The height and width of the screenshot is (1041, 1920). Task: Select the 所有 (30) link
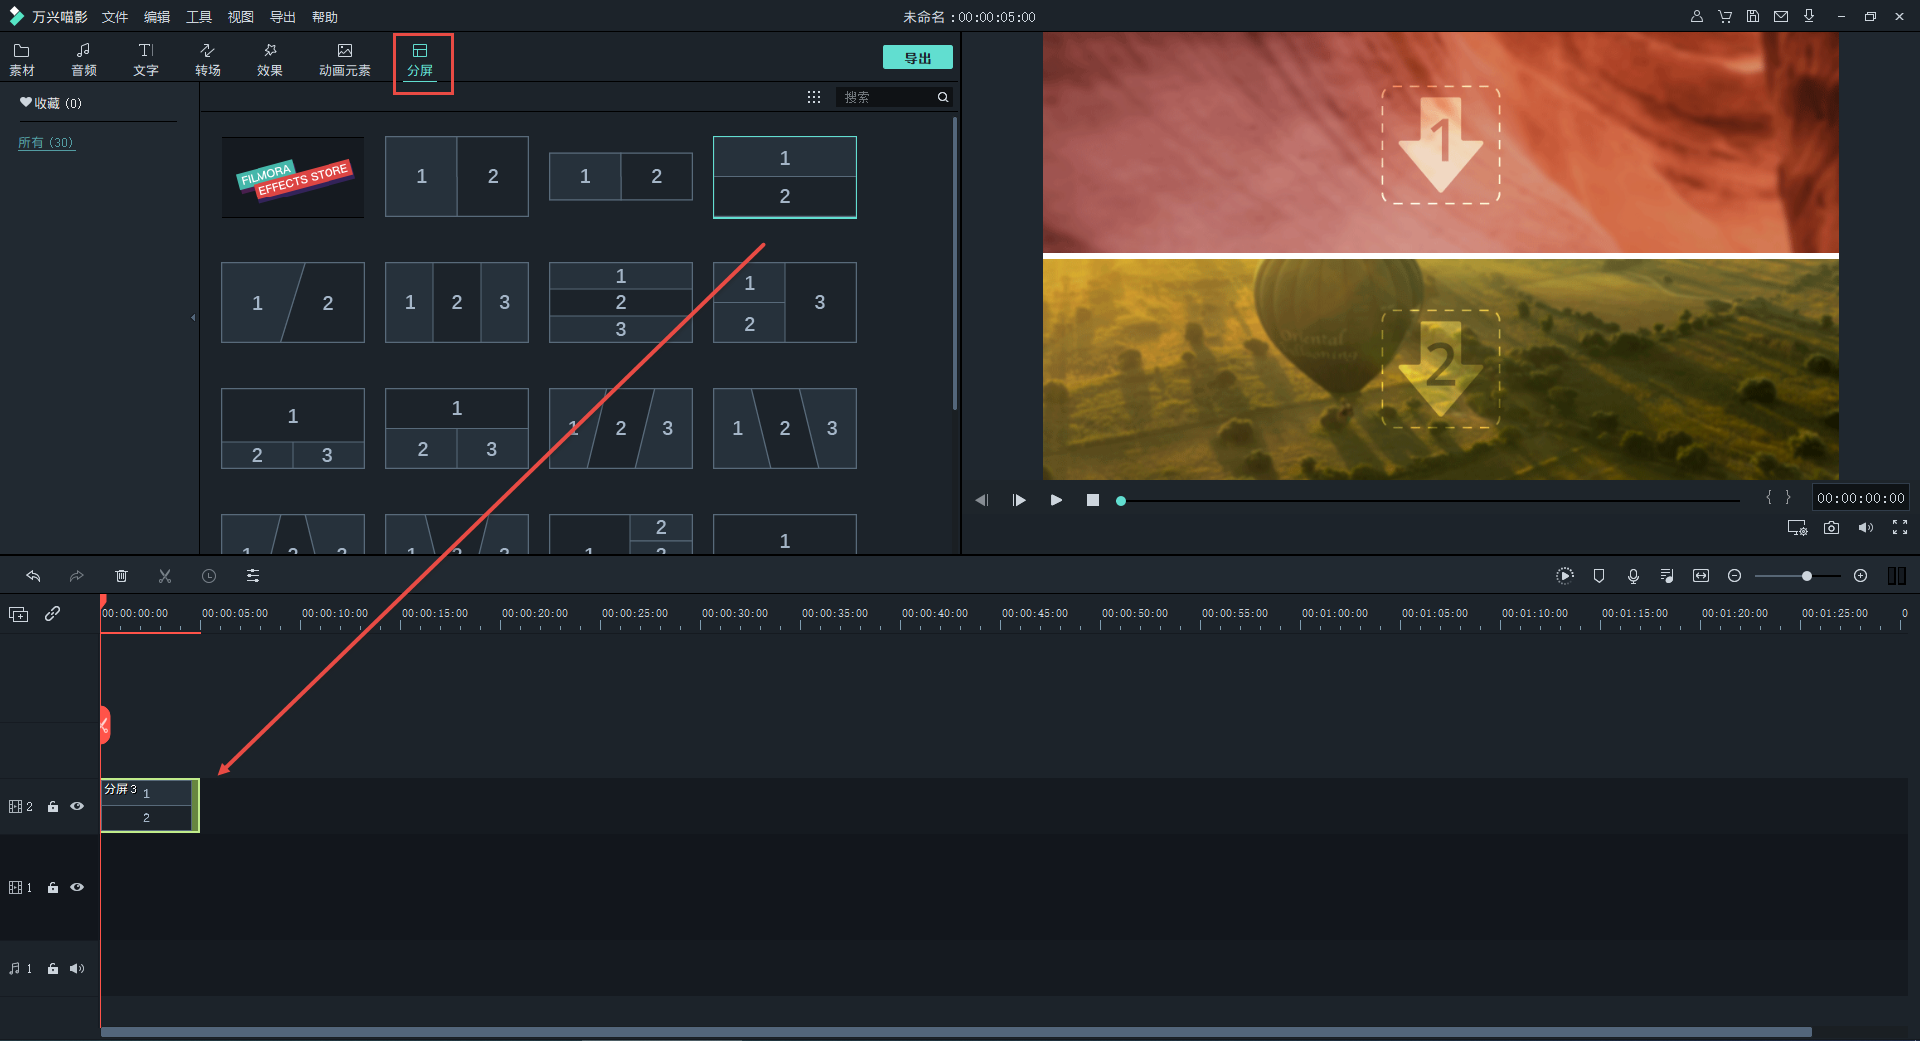tap(46, 143)
